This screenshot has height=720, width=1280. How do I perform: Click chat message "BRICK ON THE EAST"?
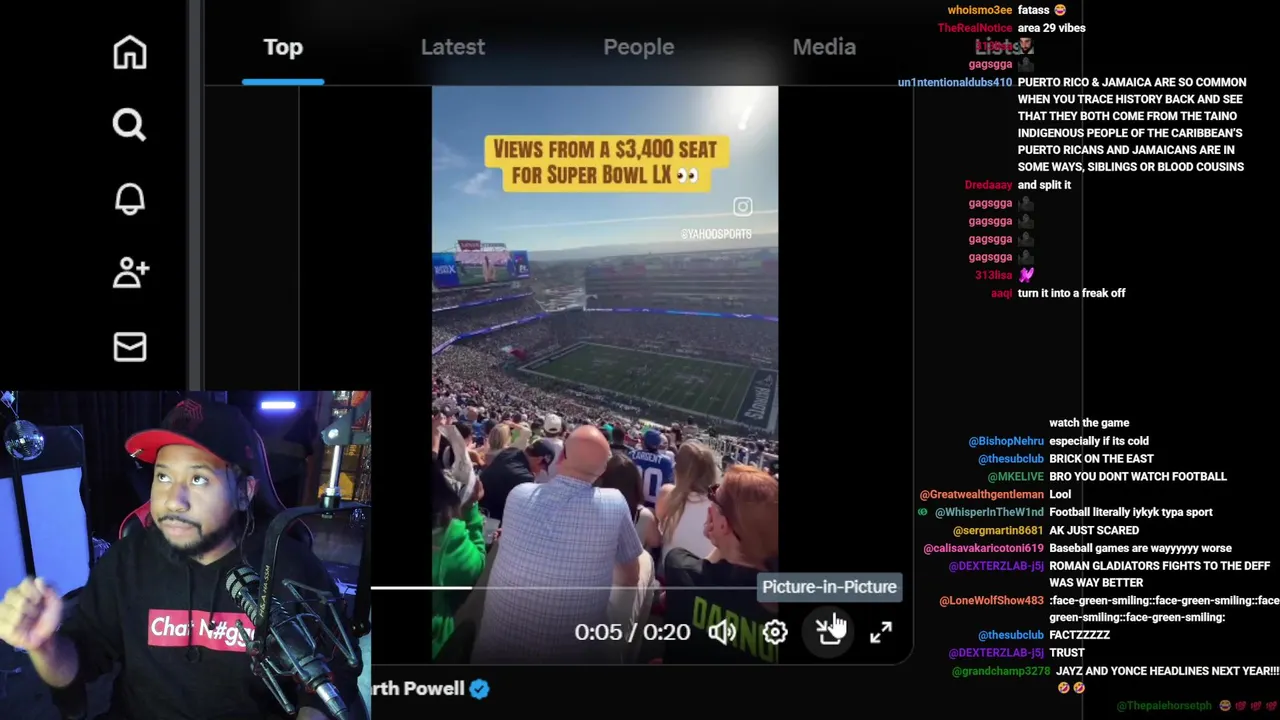pos(1102,459)
